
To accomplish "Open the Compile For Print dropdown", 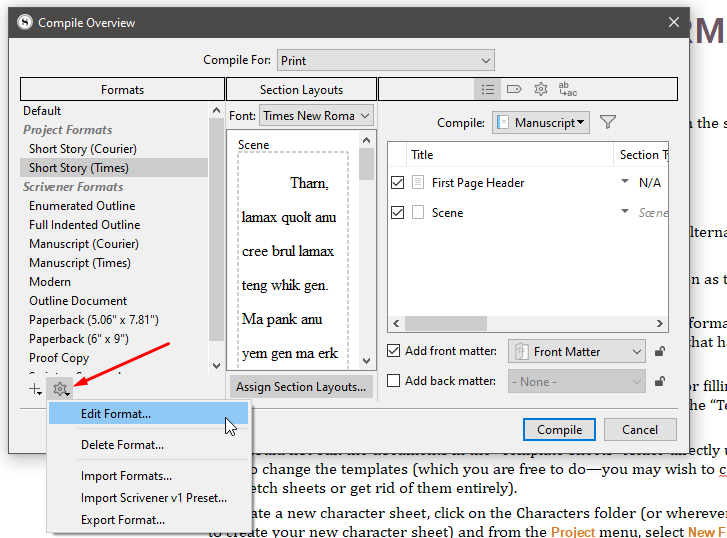I will [386, 60].
